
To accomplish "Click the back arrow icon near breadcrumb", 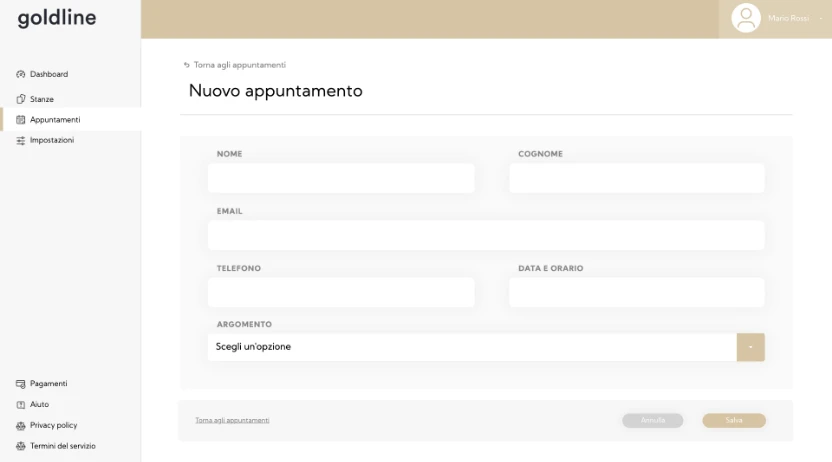I will tap(186, 65).
